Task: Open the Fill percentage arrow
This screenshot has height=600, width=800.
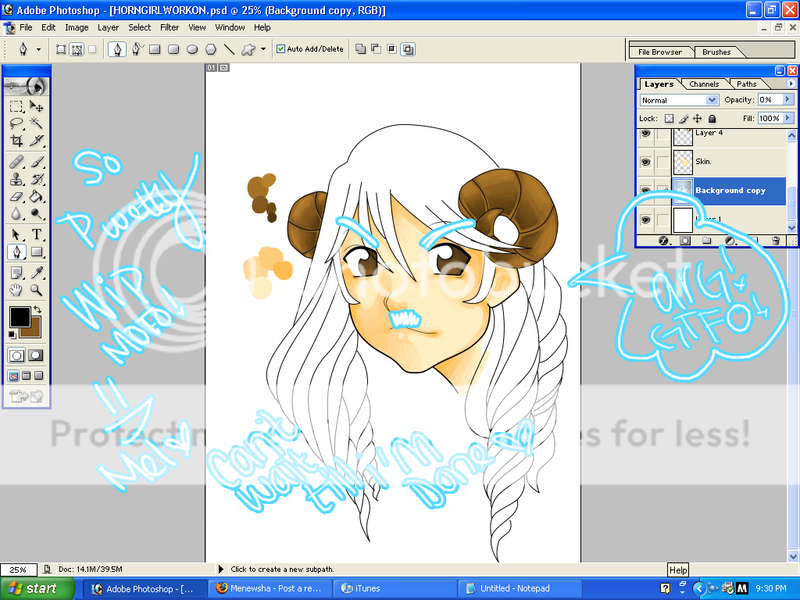Action: coord(789,118)
